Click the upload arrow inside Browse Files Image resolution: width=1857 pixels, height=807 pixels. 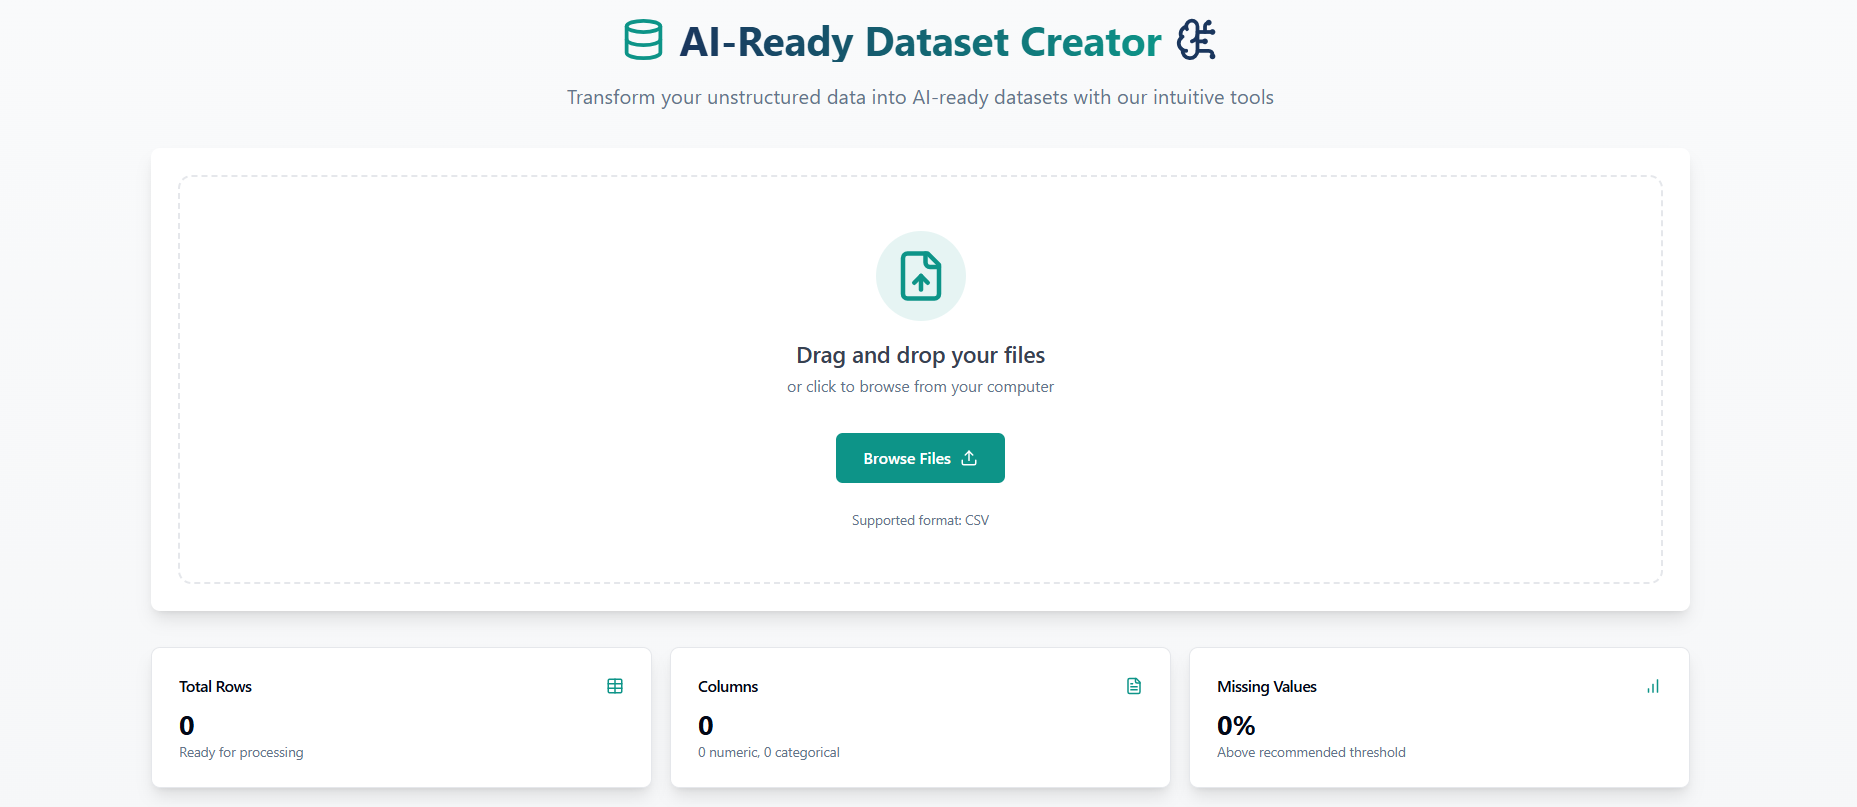(x=969, y=458)
